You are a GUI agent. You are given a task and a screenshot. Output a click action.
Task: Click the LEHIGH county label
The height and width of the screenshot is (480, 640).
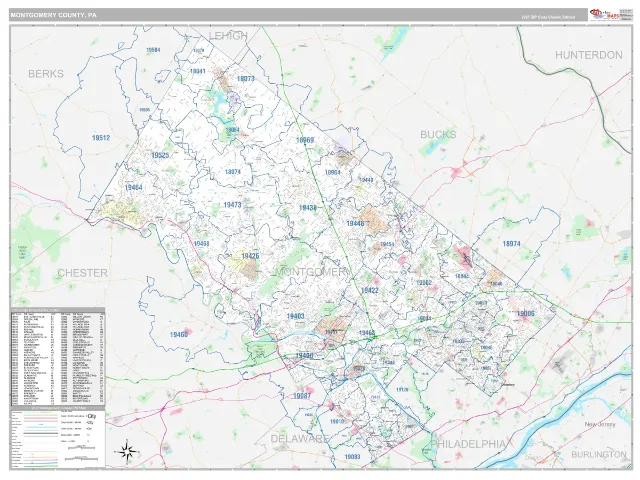point(228,36)
